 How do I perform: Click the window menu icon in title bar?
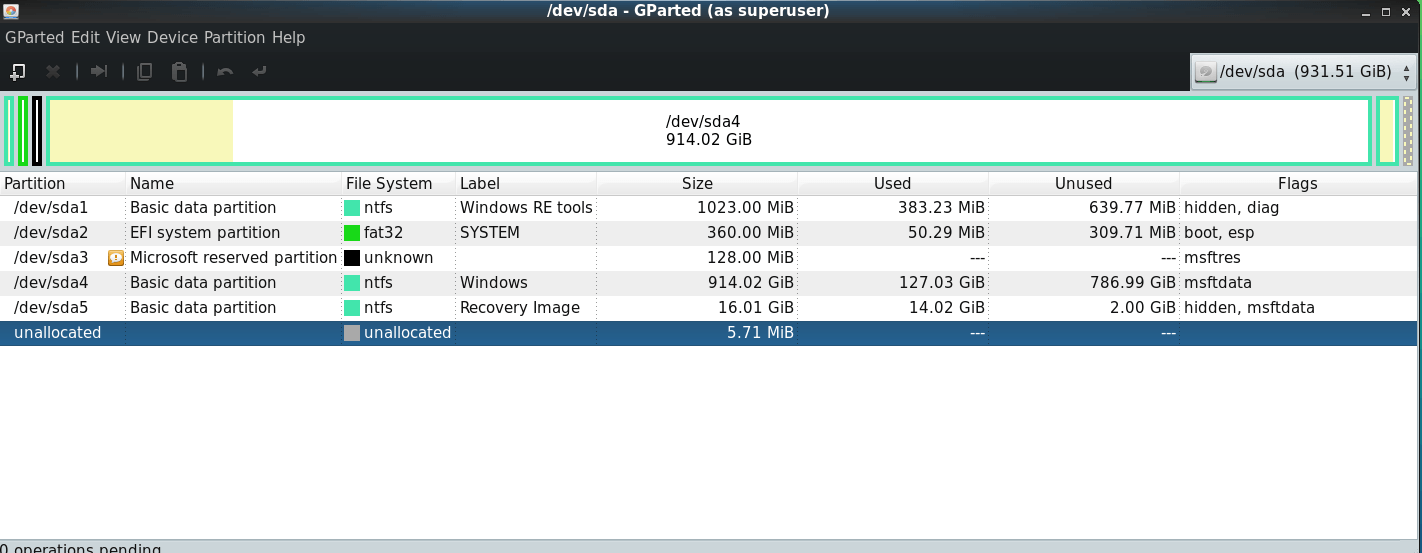11,11
